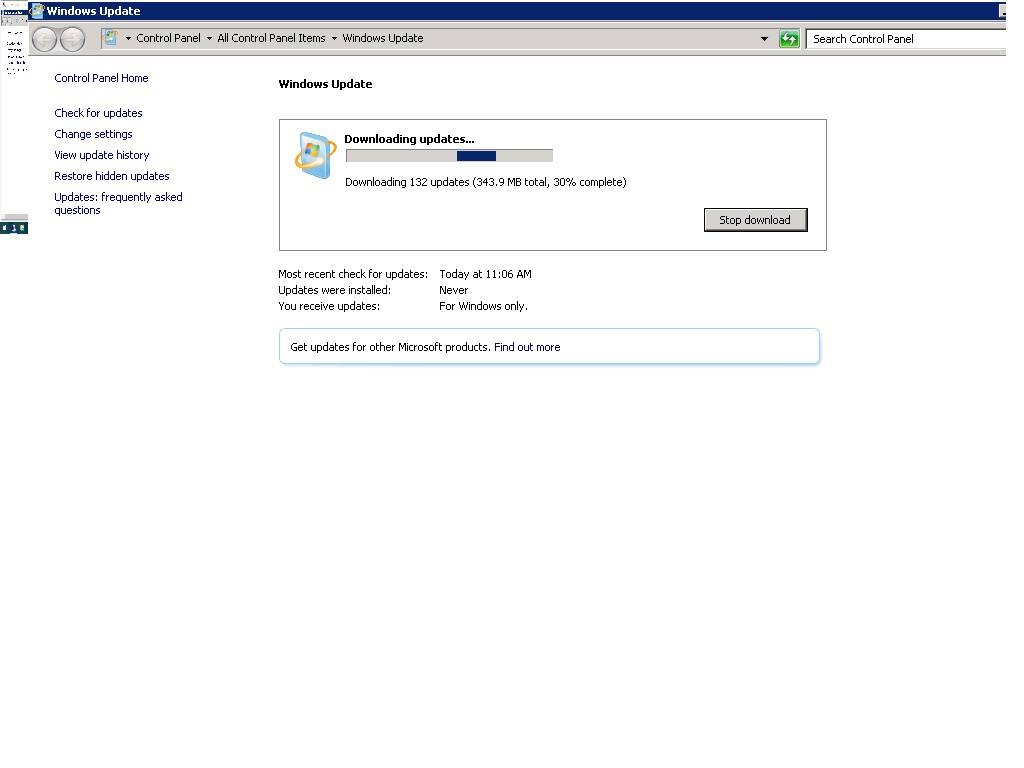The width and height of the screenshot is (1024, 768).
Task: Select Windows Update breadcrumb
Action: [x=383, y=38]
